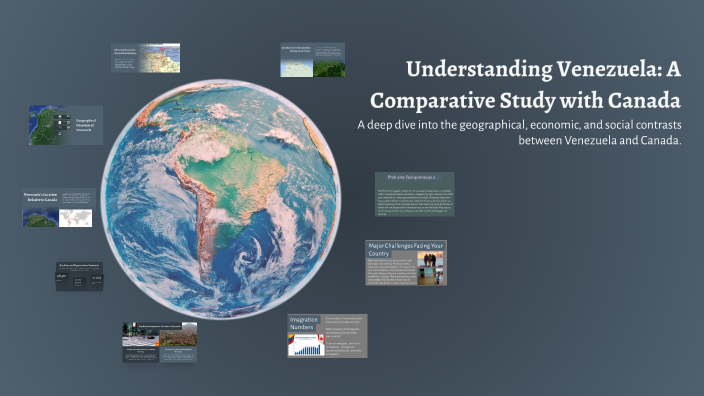Viewport: 704px width, 396px height.
Task: Click the grey world map in the Location slide
Action: click(75, 218)
